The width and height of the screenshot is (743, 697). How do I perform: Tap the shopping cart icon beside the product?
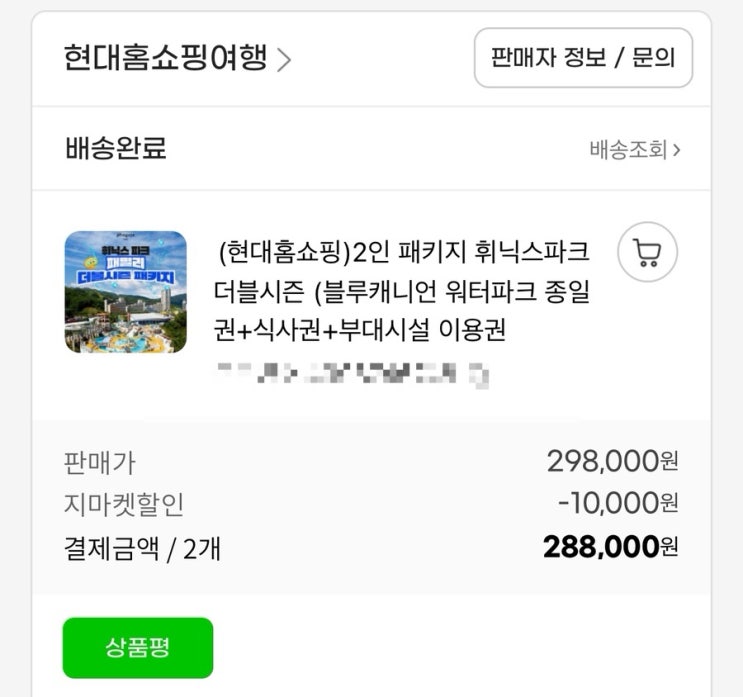point(647,251)
